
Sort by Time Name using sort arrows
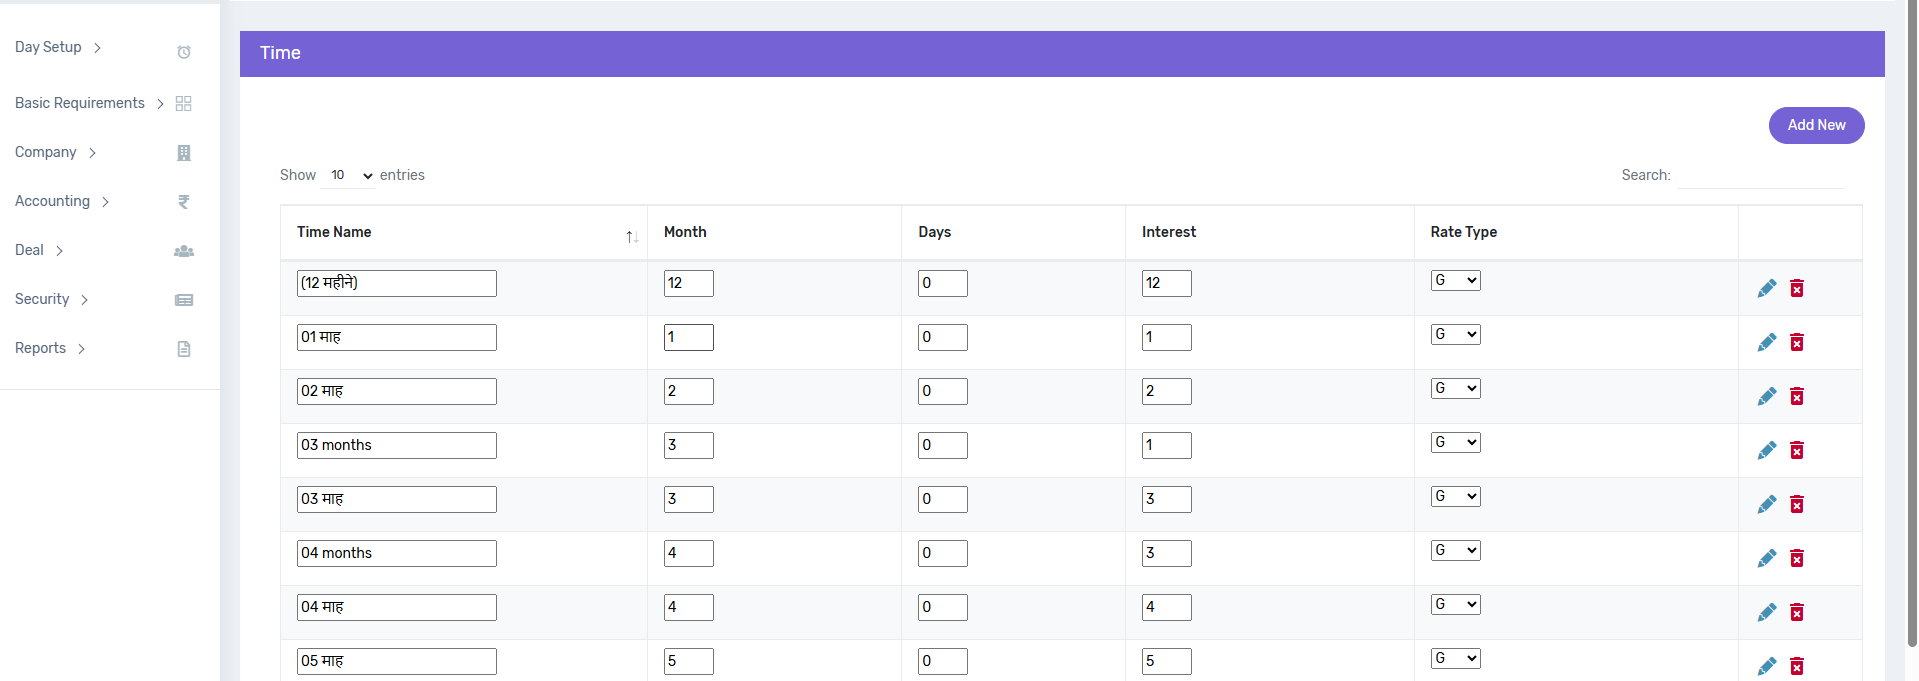point(632,237)
